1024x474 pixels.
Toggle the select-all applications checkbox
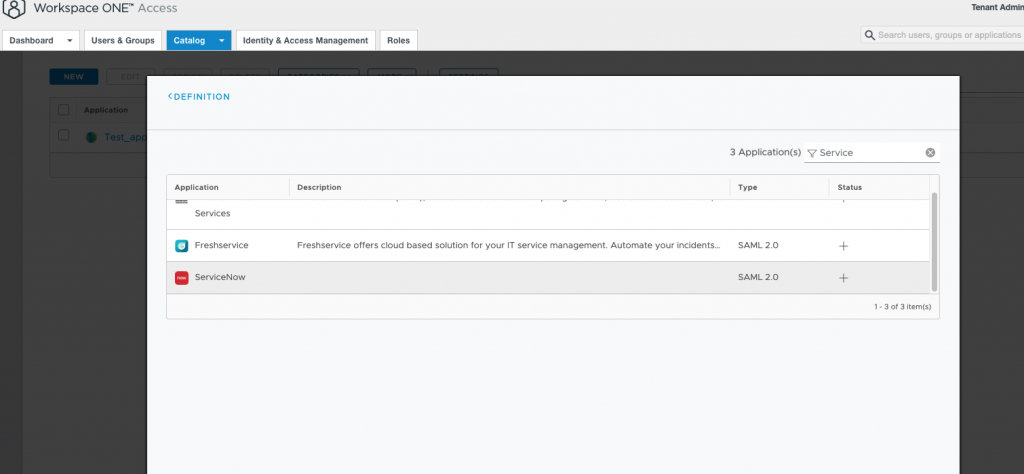click(x=63, y=110)
